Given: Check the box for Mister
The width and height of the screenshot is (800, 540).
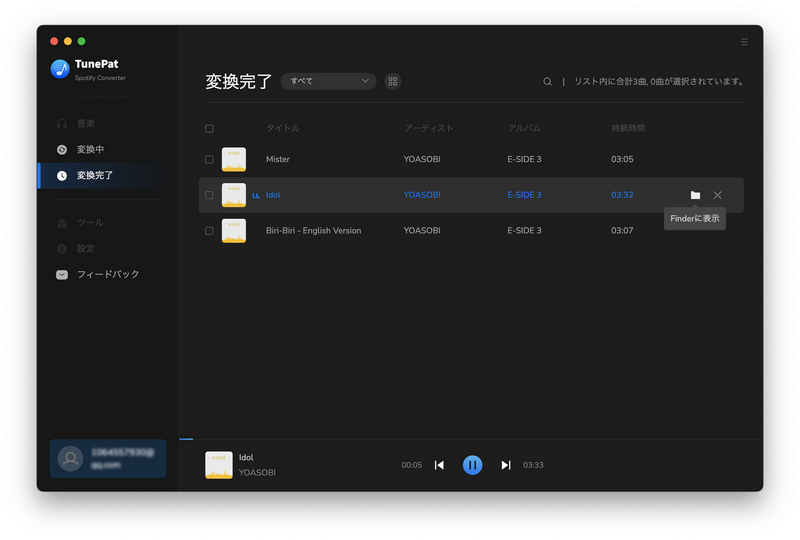Looking at the screenshot, I should [209, 159].
